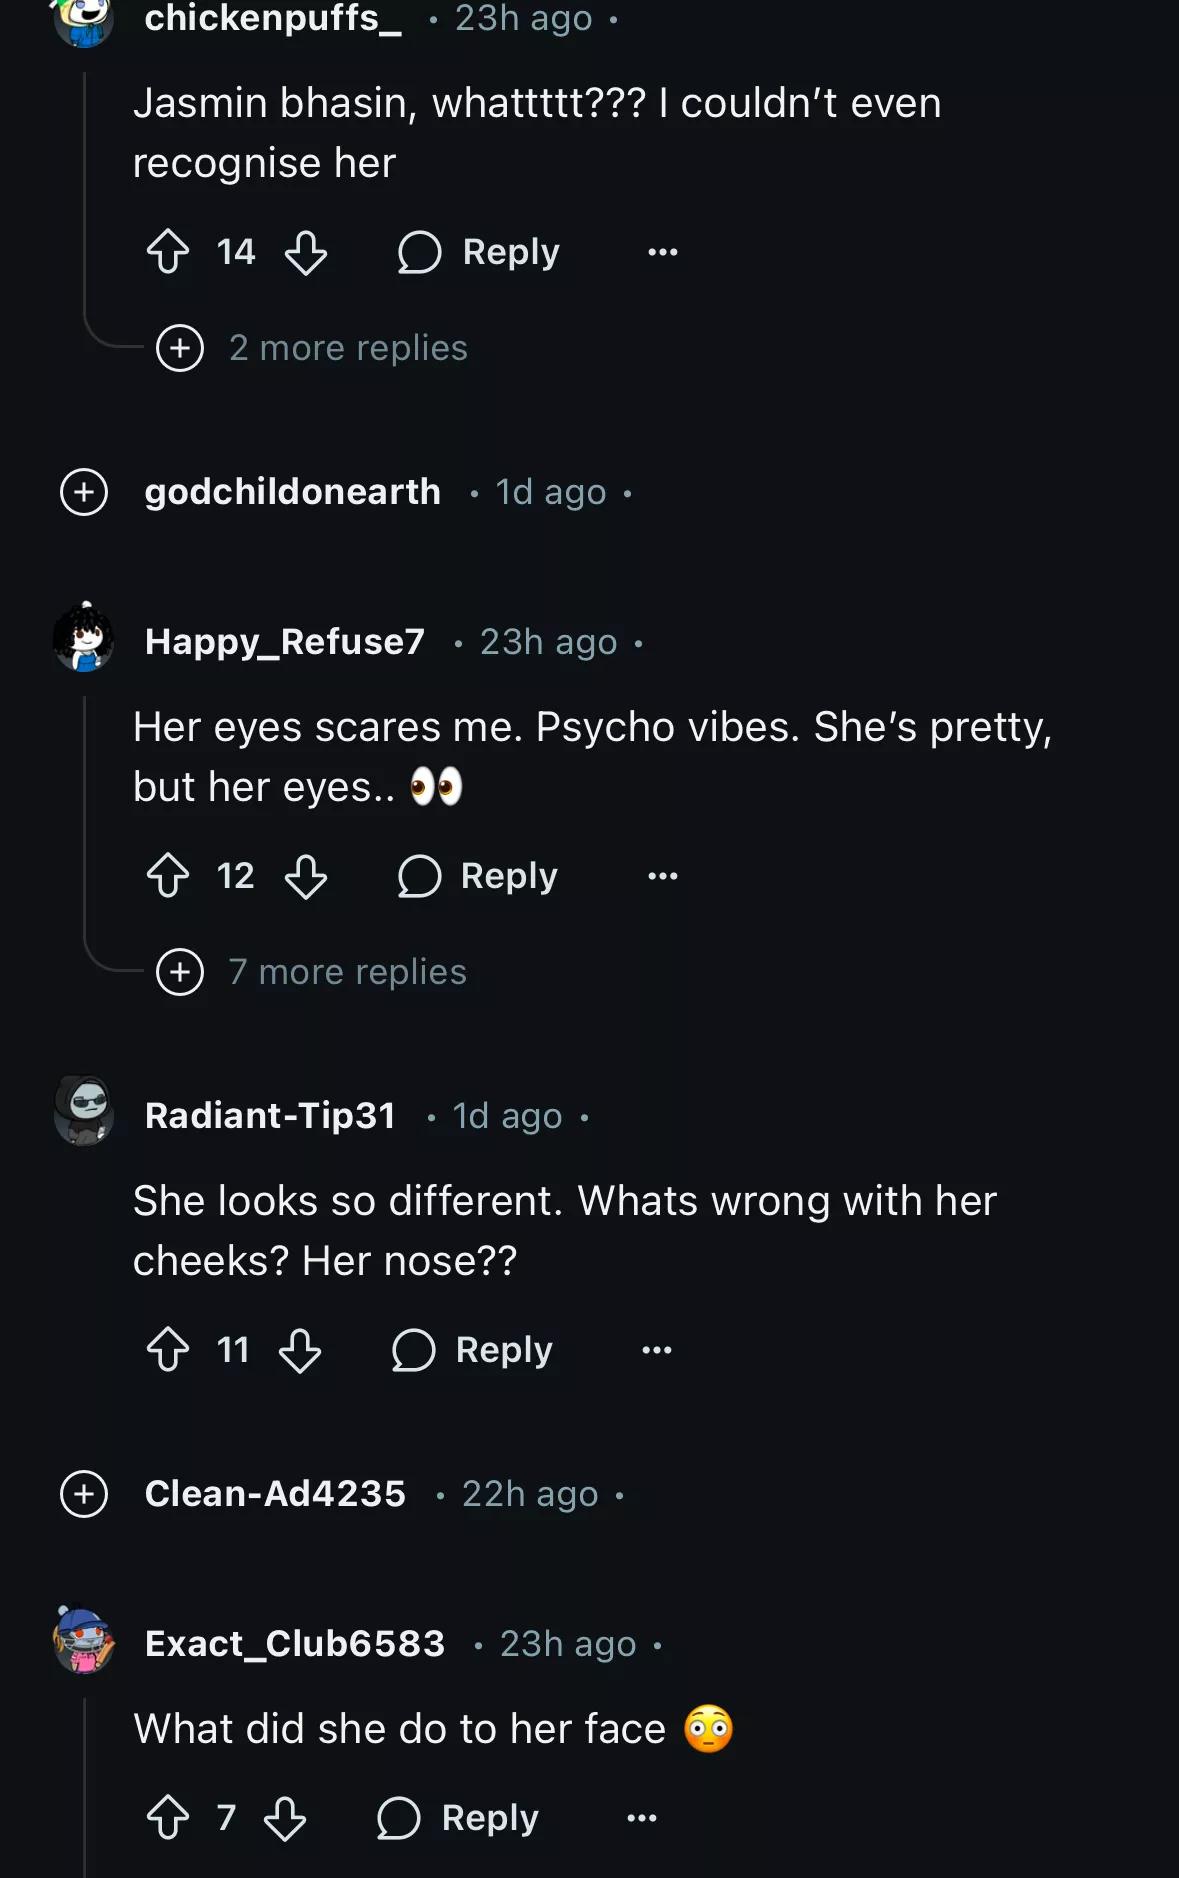Downvote Happy_Refuse7's comment

[x=306, y=876]
